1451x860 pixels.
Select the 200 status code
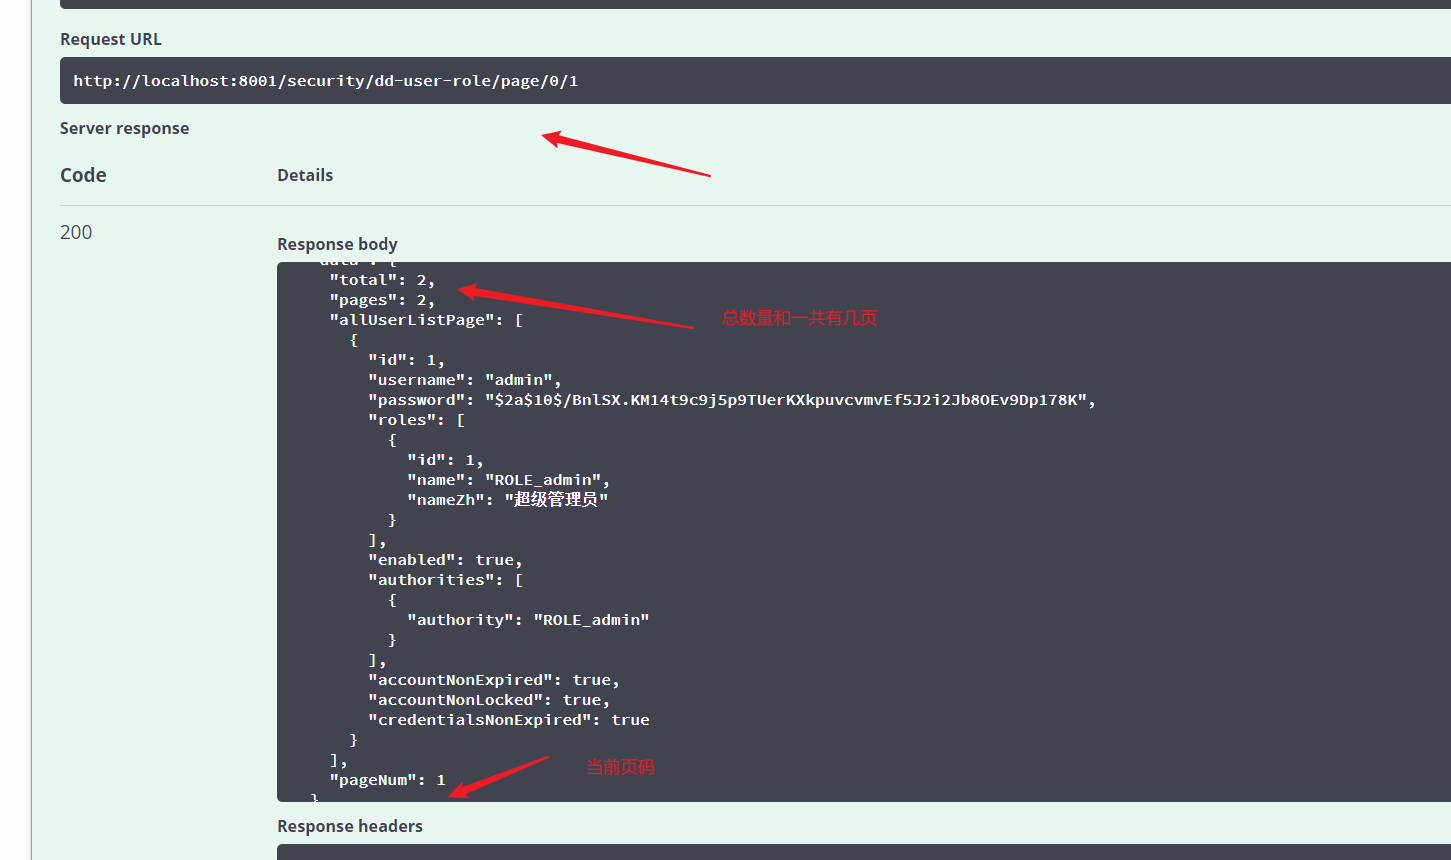[x=75, y=231]
